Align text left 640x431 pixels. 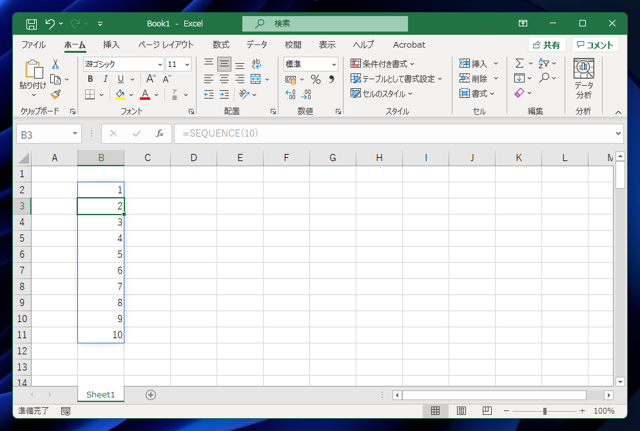(x=209, y=79)
